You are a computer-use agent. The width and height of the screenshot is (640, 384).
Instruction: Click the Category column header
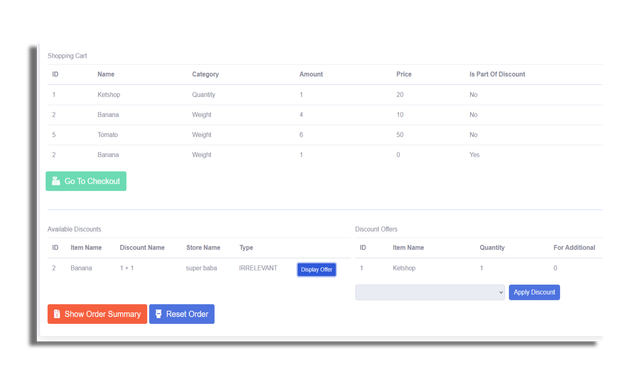(205, 74)
